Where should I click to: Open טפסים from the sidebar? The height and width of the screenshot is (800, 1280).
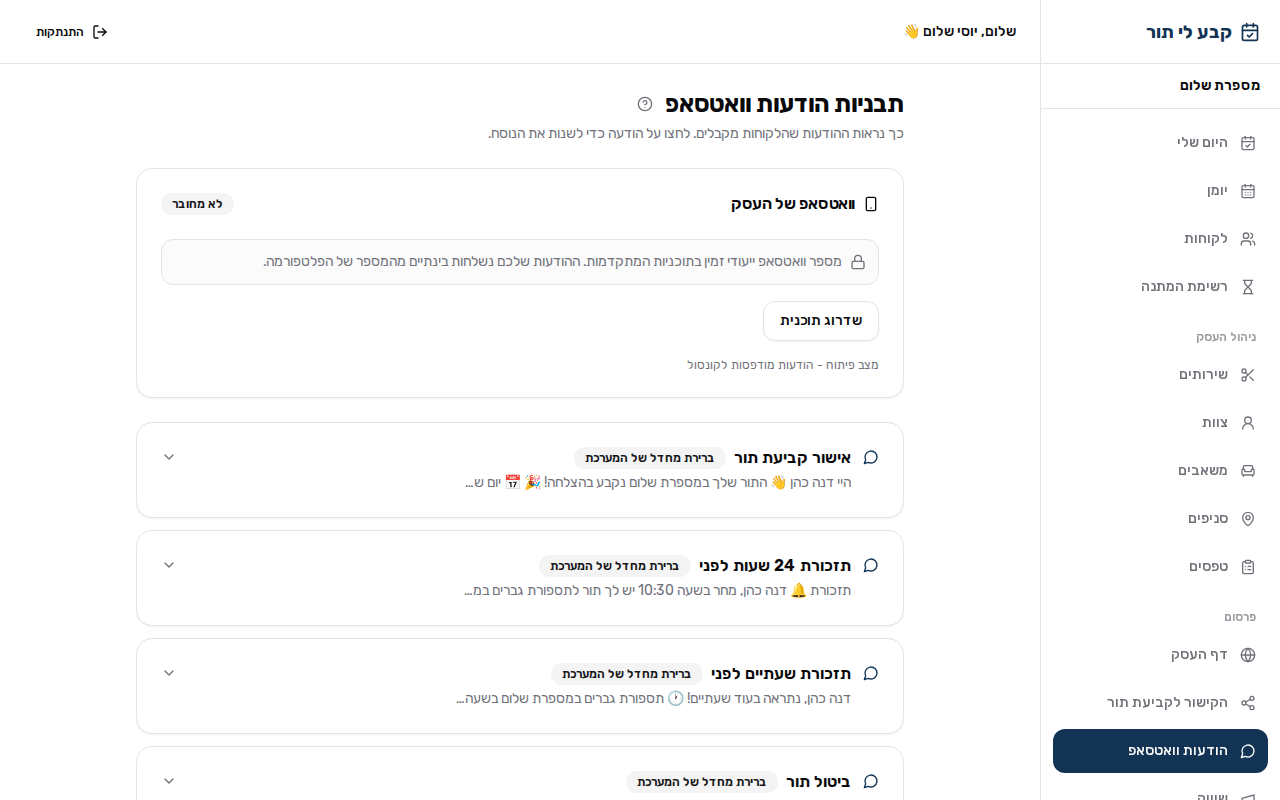coord(1160,567)
